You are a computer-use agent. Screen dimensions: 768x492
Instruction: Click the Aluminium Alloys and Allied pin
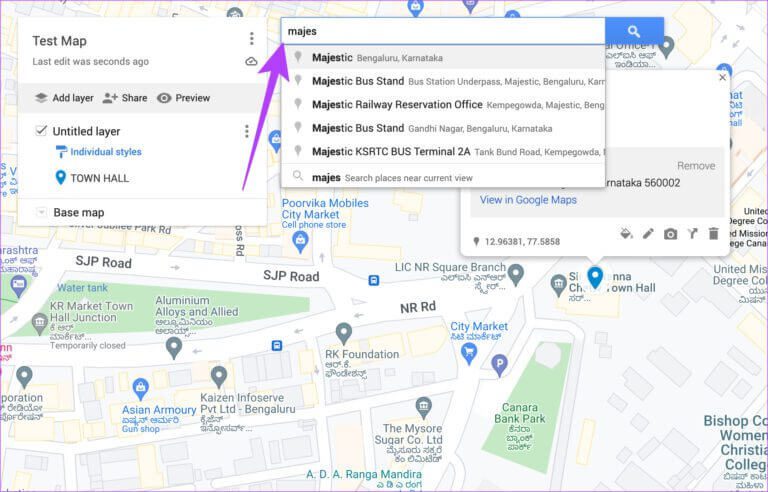174,347
